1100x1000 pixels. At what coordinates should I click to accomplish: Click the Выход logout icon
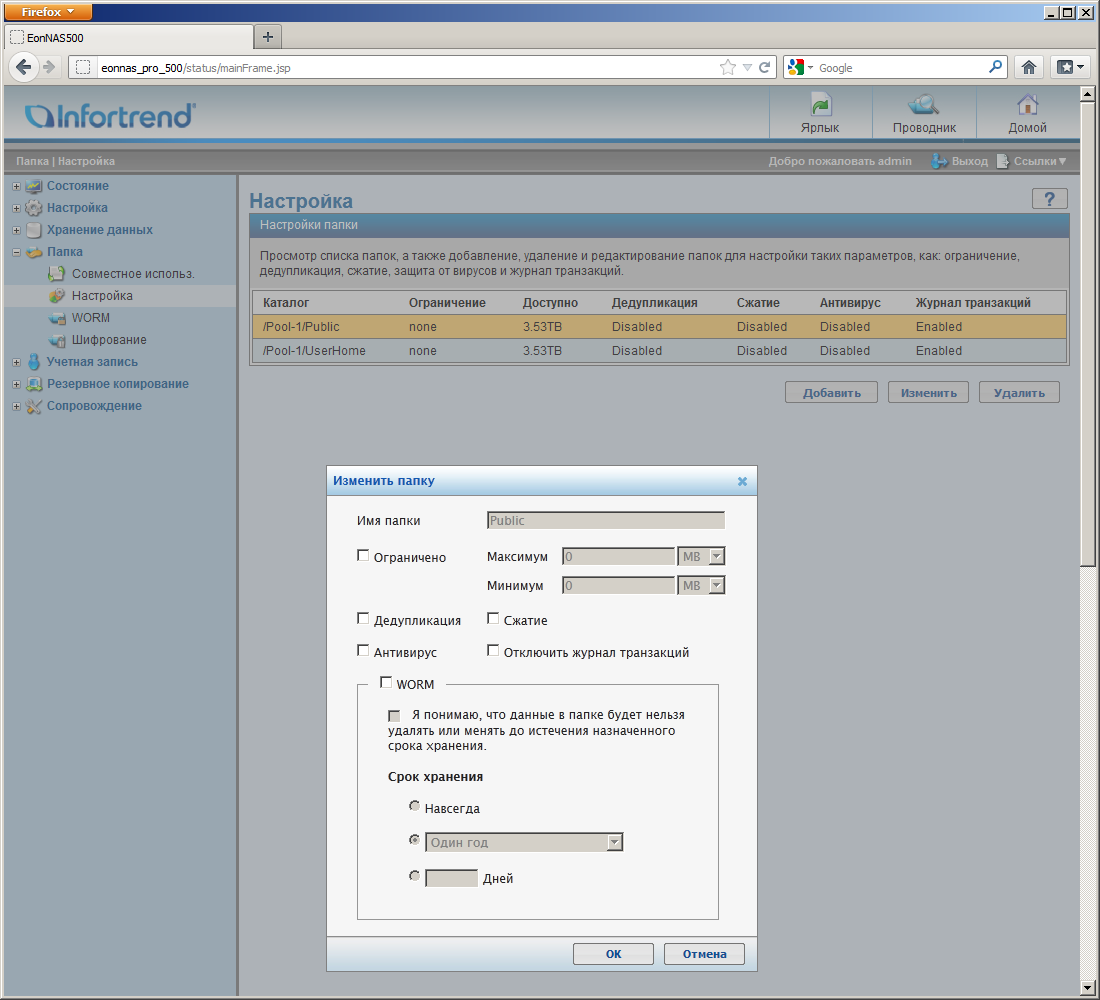coord(939,161)
